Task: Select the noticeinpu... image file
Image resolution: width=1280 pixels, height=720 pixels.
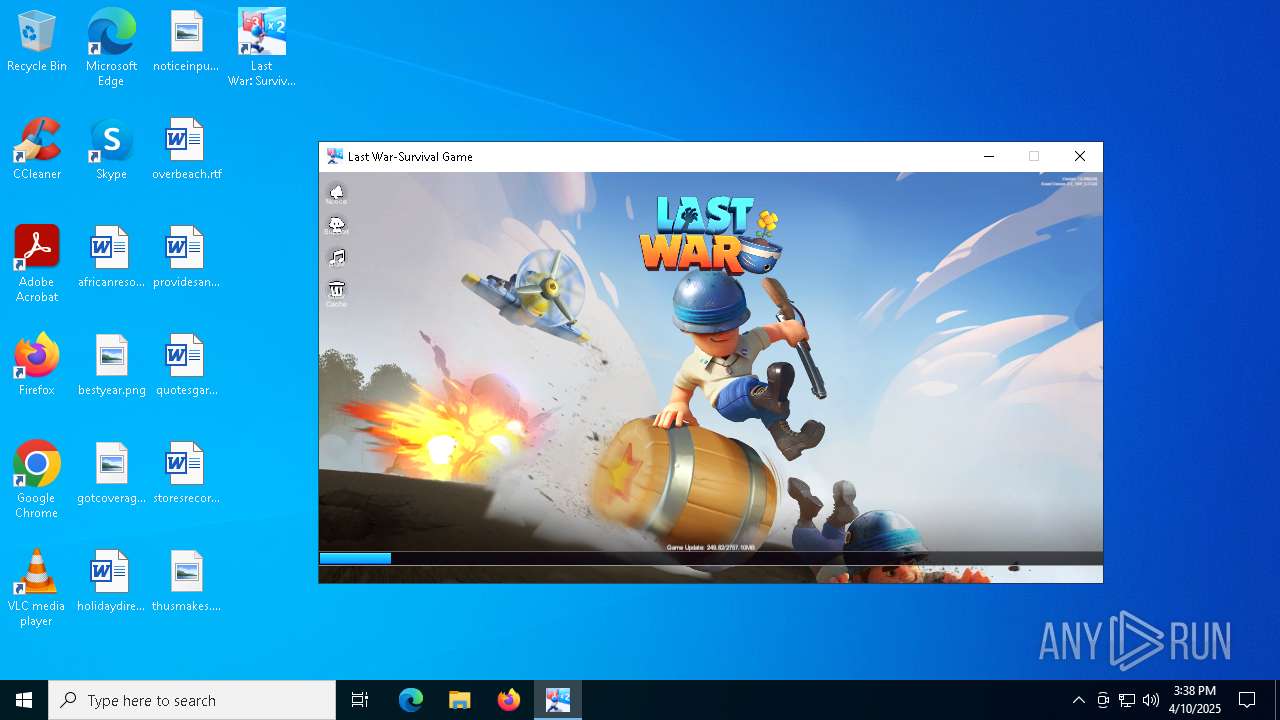Action: click(x=186, y=42)
